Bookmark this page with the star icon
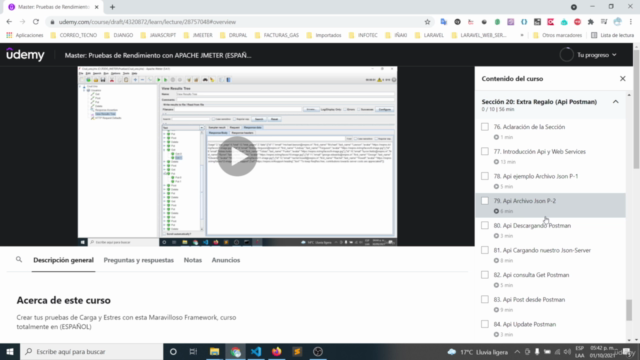 point(427,22)
